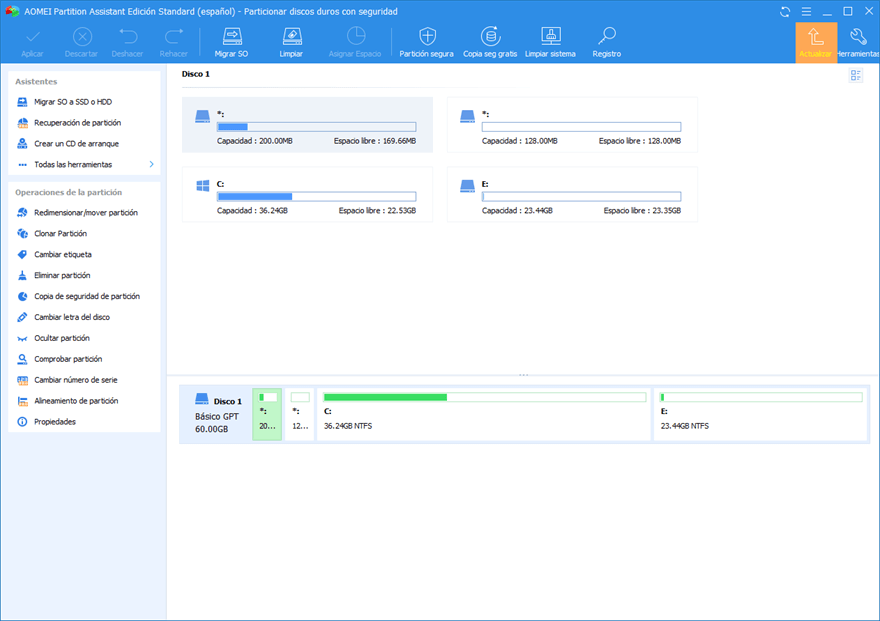
Task: Select the C: partition card
Action: (307, 194)
